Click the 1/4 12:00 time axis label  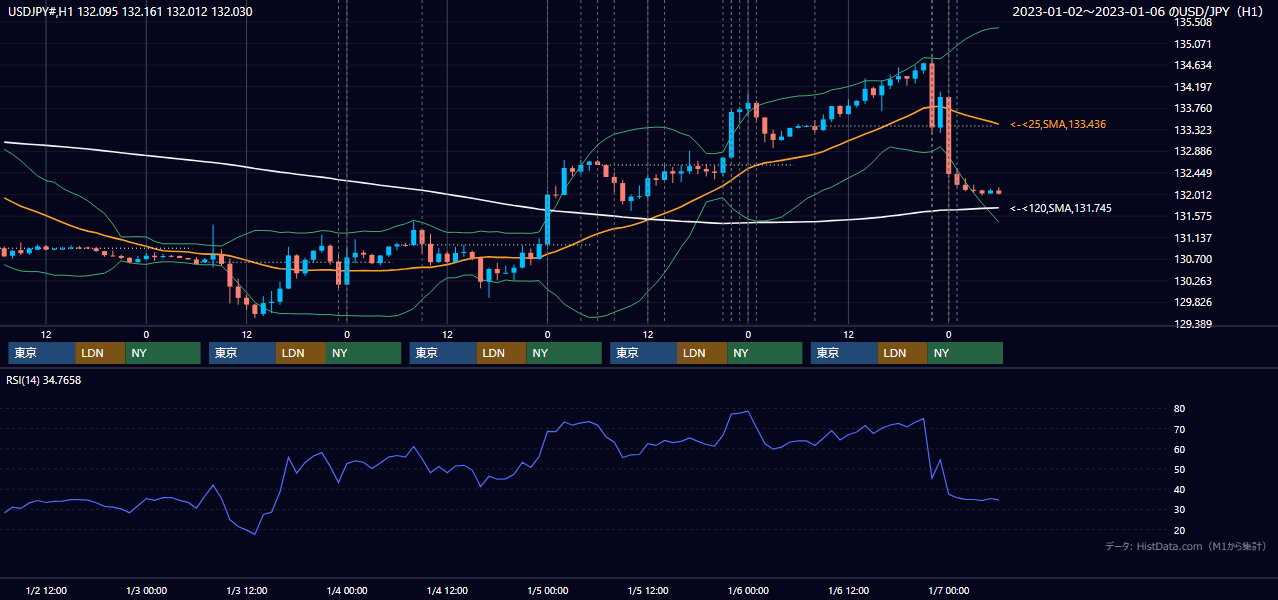tap(447, 591)
